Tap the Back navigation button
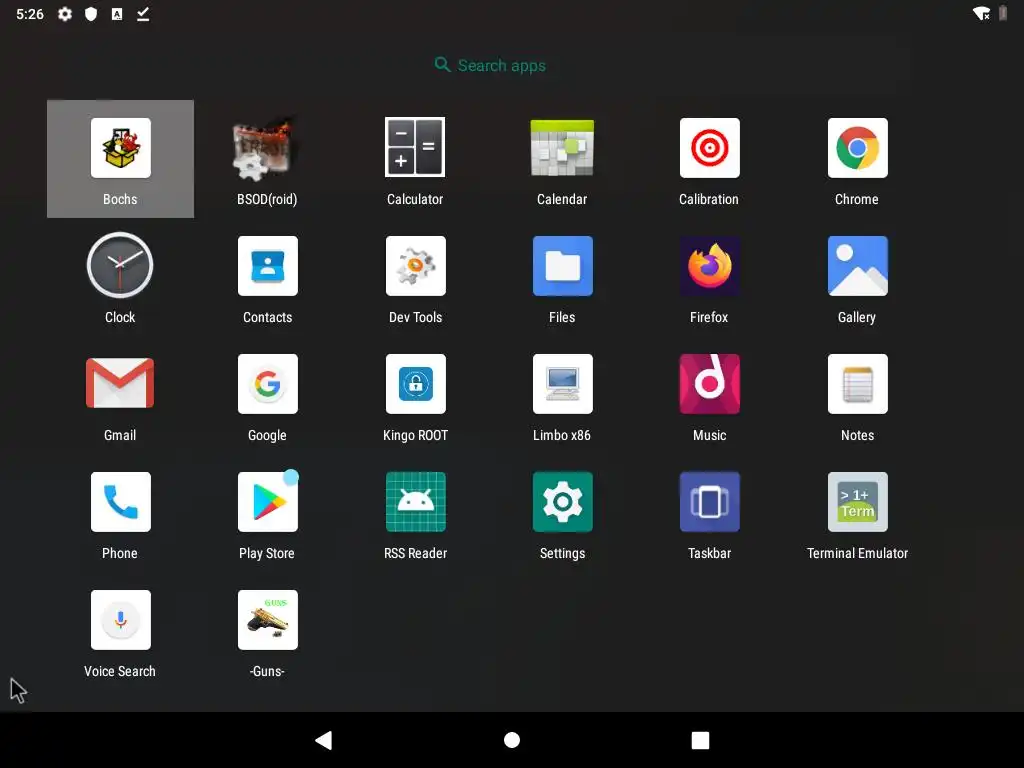Viewport: 1024px width, 768px height. click(323, 740)
